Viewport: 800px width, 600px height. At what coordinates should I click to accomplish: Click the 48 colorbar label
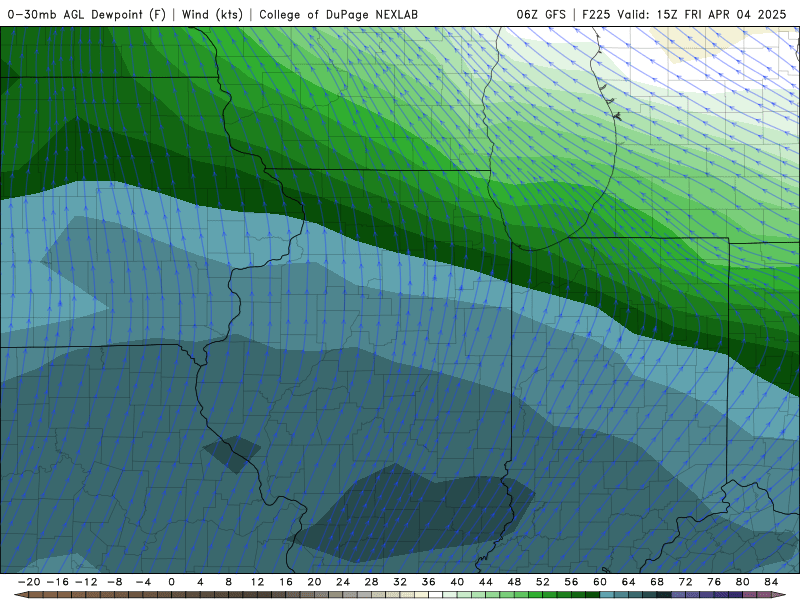[x=514, y=582]
